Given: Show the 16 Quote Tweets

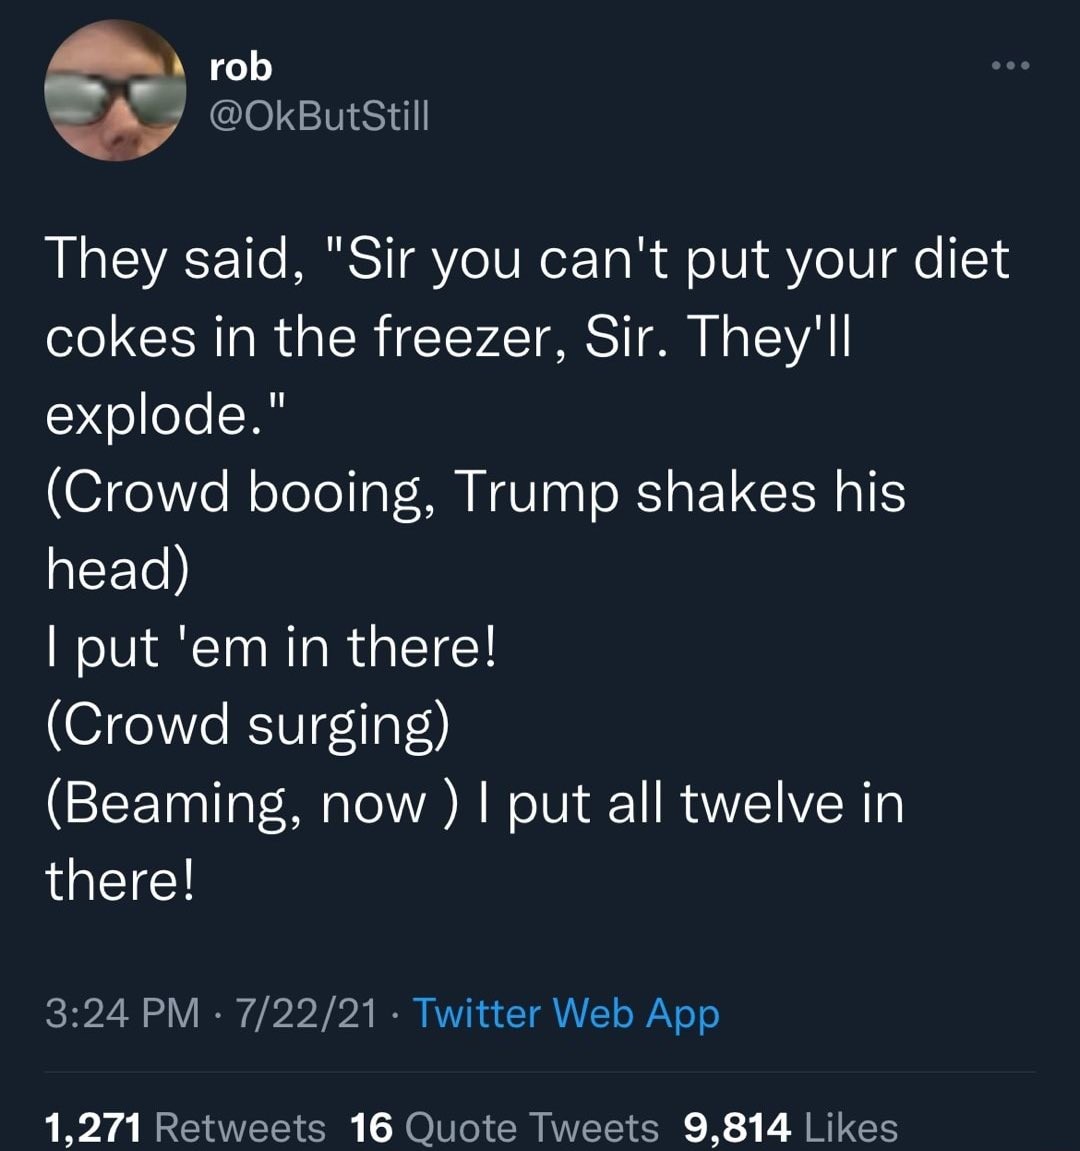Looking at the screenshot, I should click(x=505, y=1128).
